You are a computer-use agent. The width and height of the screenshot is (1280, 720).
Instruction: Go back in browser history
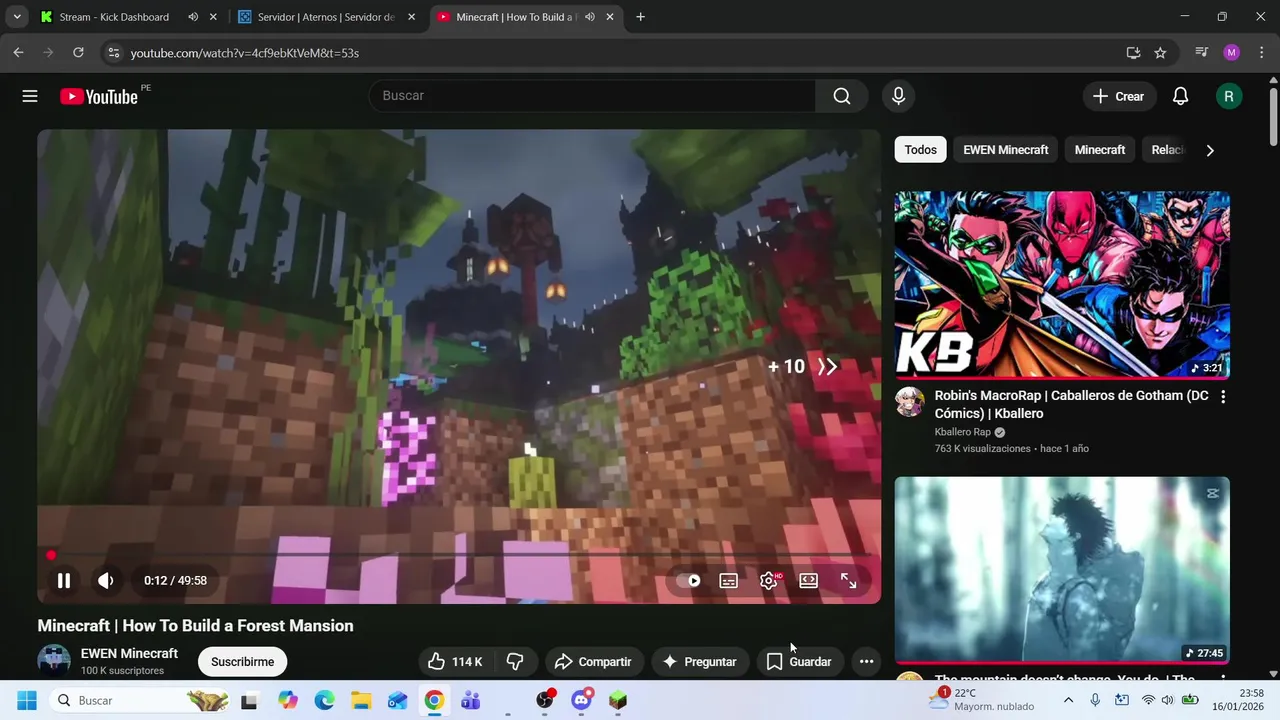pyautogui.click(x=18, y=52)
